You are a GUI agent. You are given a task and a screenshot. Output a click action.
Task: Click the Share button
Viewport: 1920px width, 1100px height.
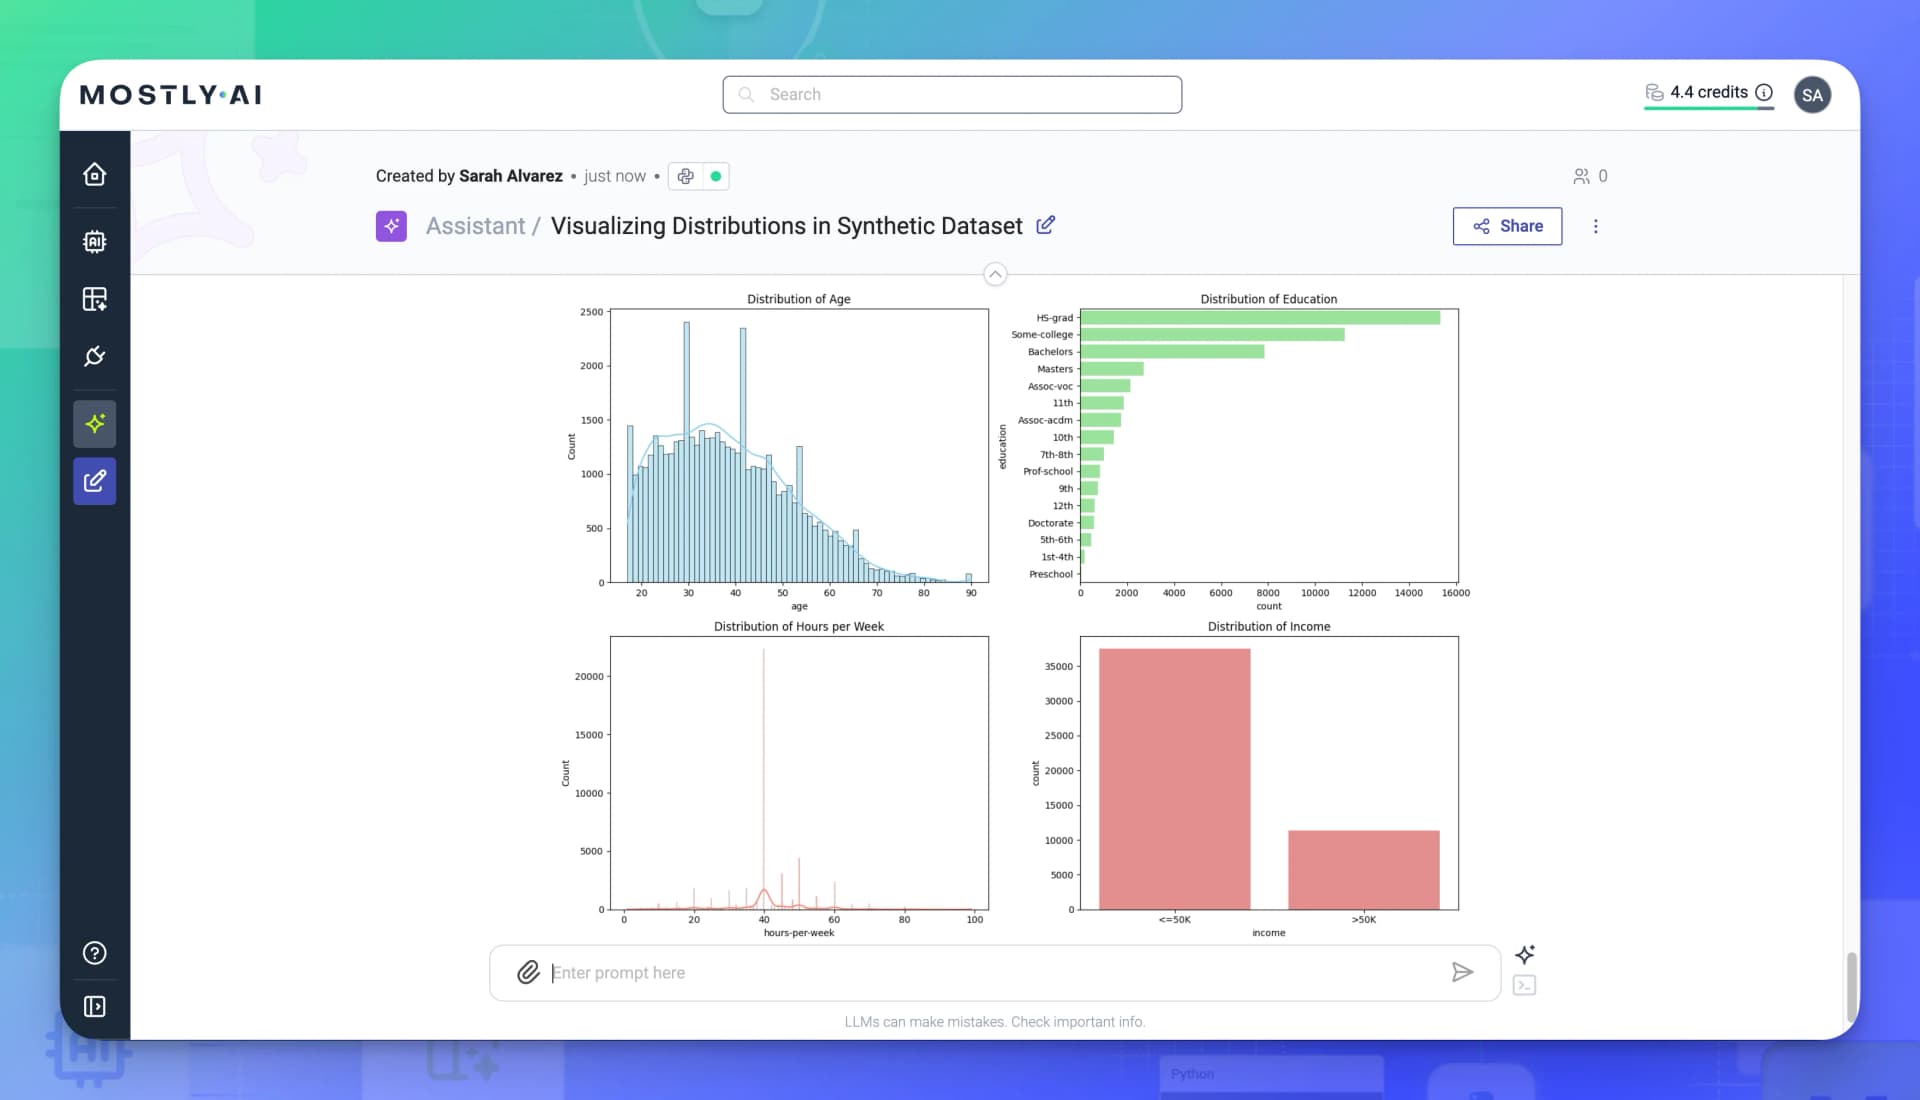point(1507,226)
